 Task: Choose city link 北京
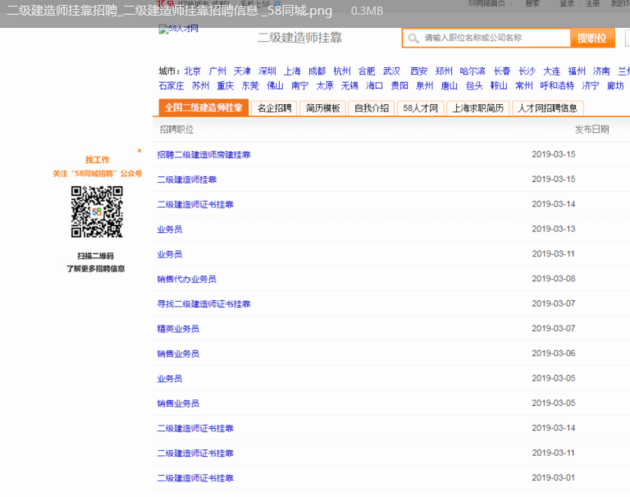tap(192, 71)
